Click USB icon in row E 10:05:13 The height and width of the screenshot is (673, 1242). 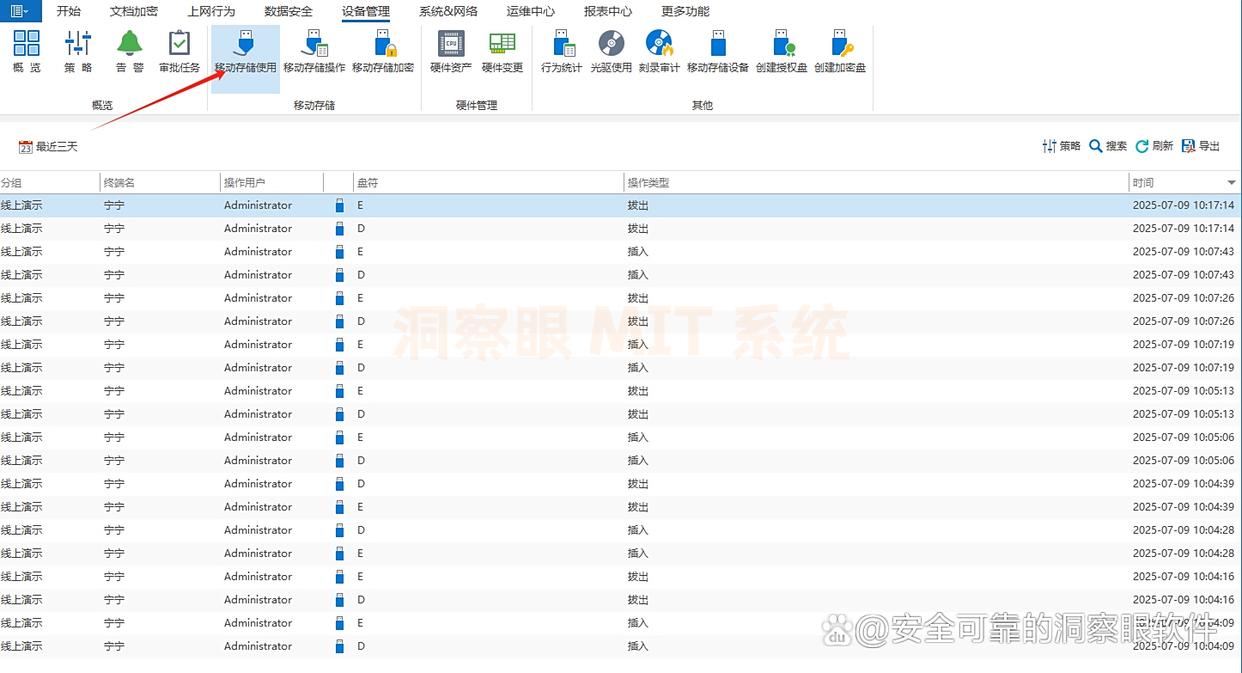coord(339,391)
